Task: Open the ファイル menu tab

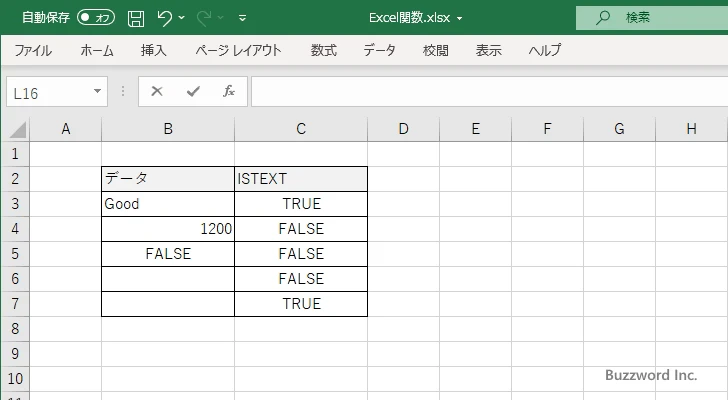Action: [x=33, y=50]
